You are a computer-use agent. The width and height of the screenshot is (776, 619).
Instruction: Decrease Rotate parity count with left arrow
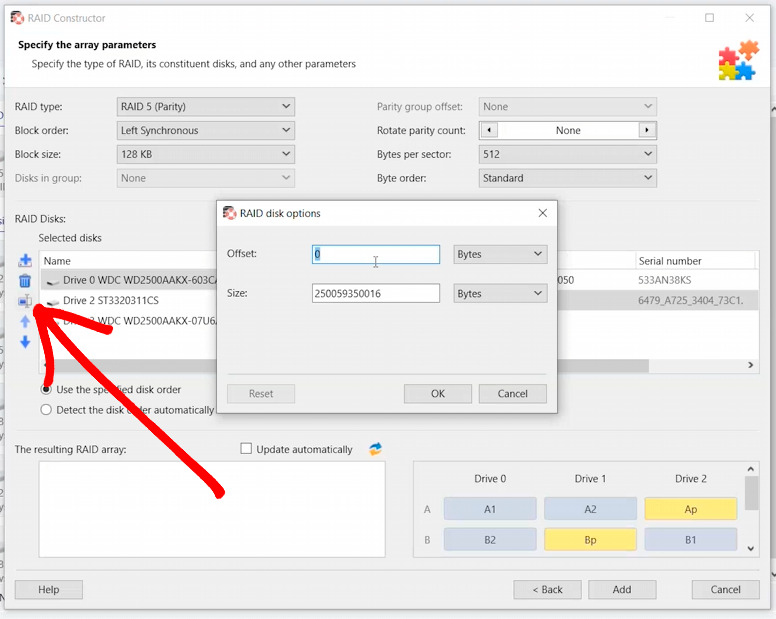click(x=489, y=130)
